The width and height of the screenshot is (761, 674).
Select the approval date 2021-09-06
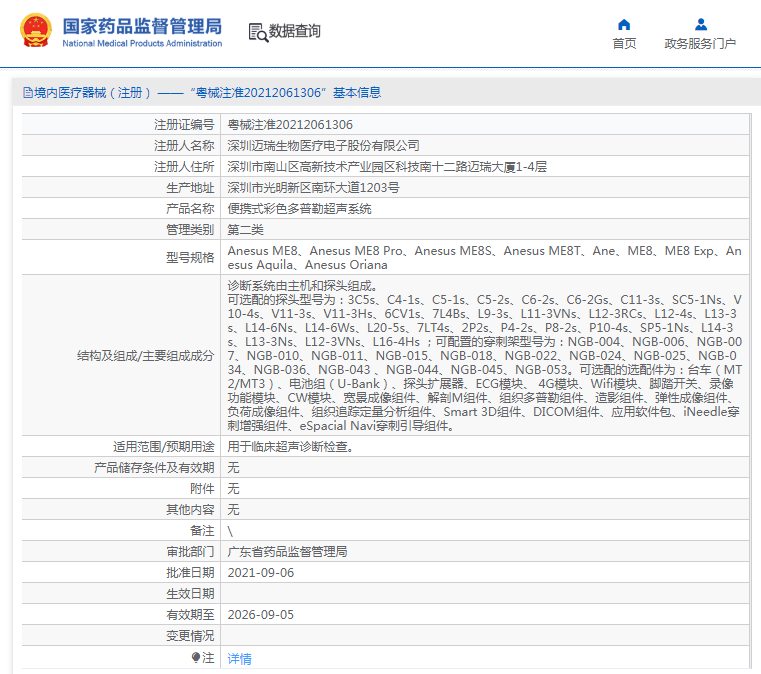pyautogui.click(x=261, y=573)
